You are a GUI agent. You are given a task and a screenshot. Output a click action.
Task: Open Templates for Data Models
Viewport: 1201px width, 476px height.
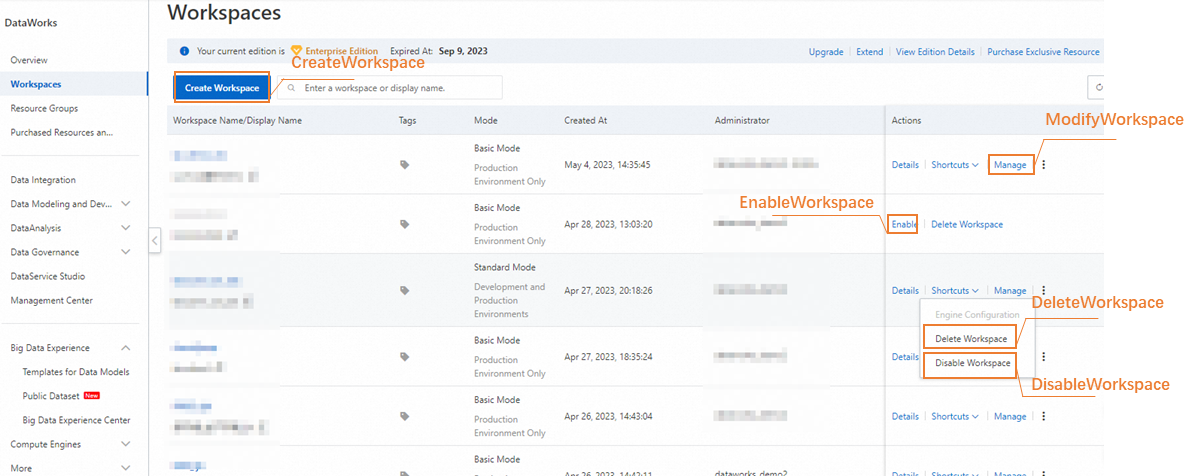click(76, 372)
